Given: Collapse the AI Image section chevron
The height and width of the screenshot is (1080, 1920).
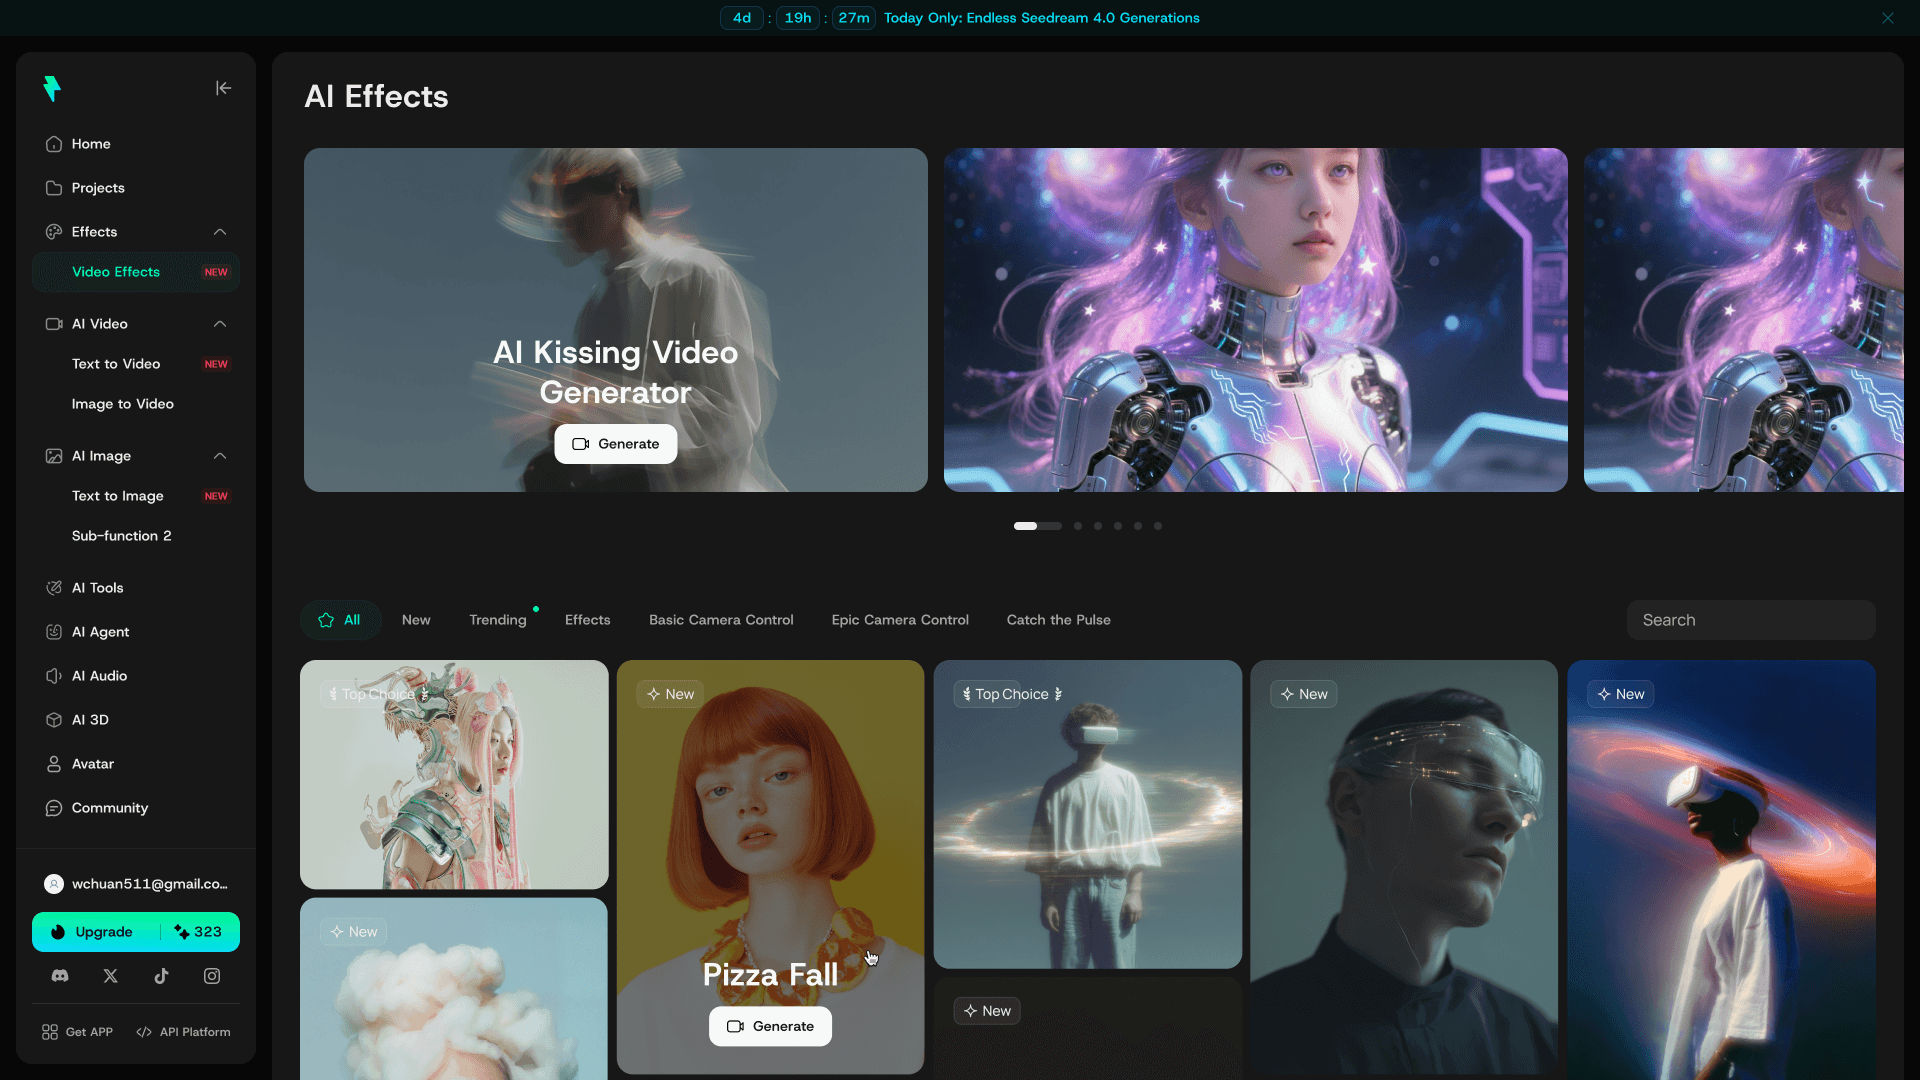Looking at the screenshot, I should pos(220,456).
